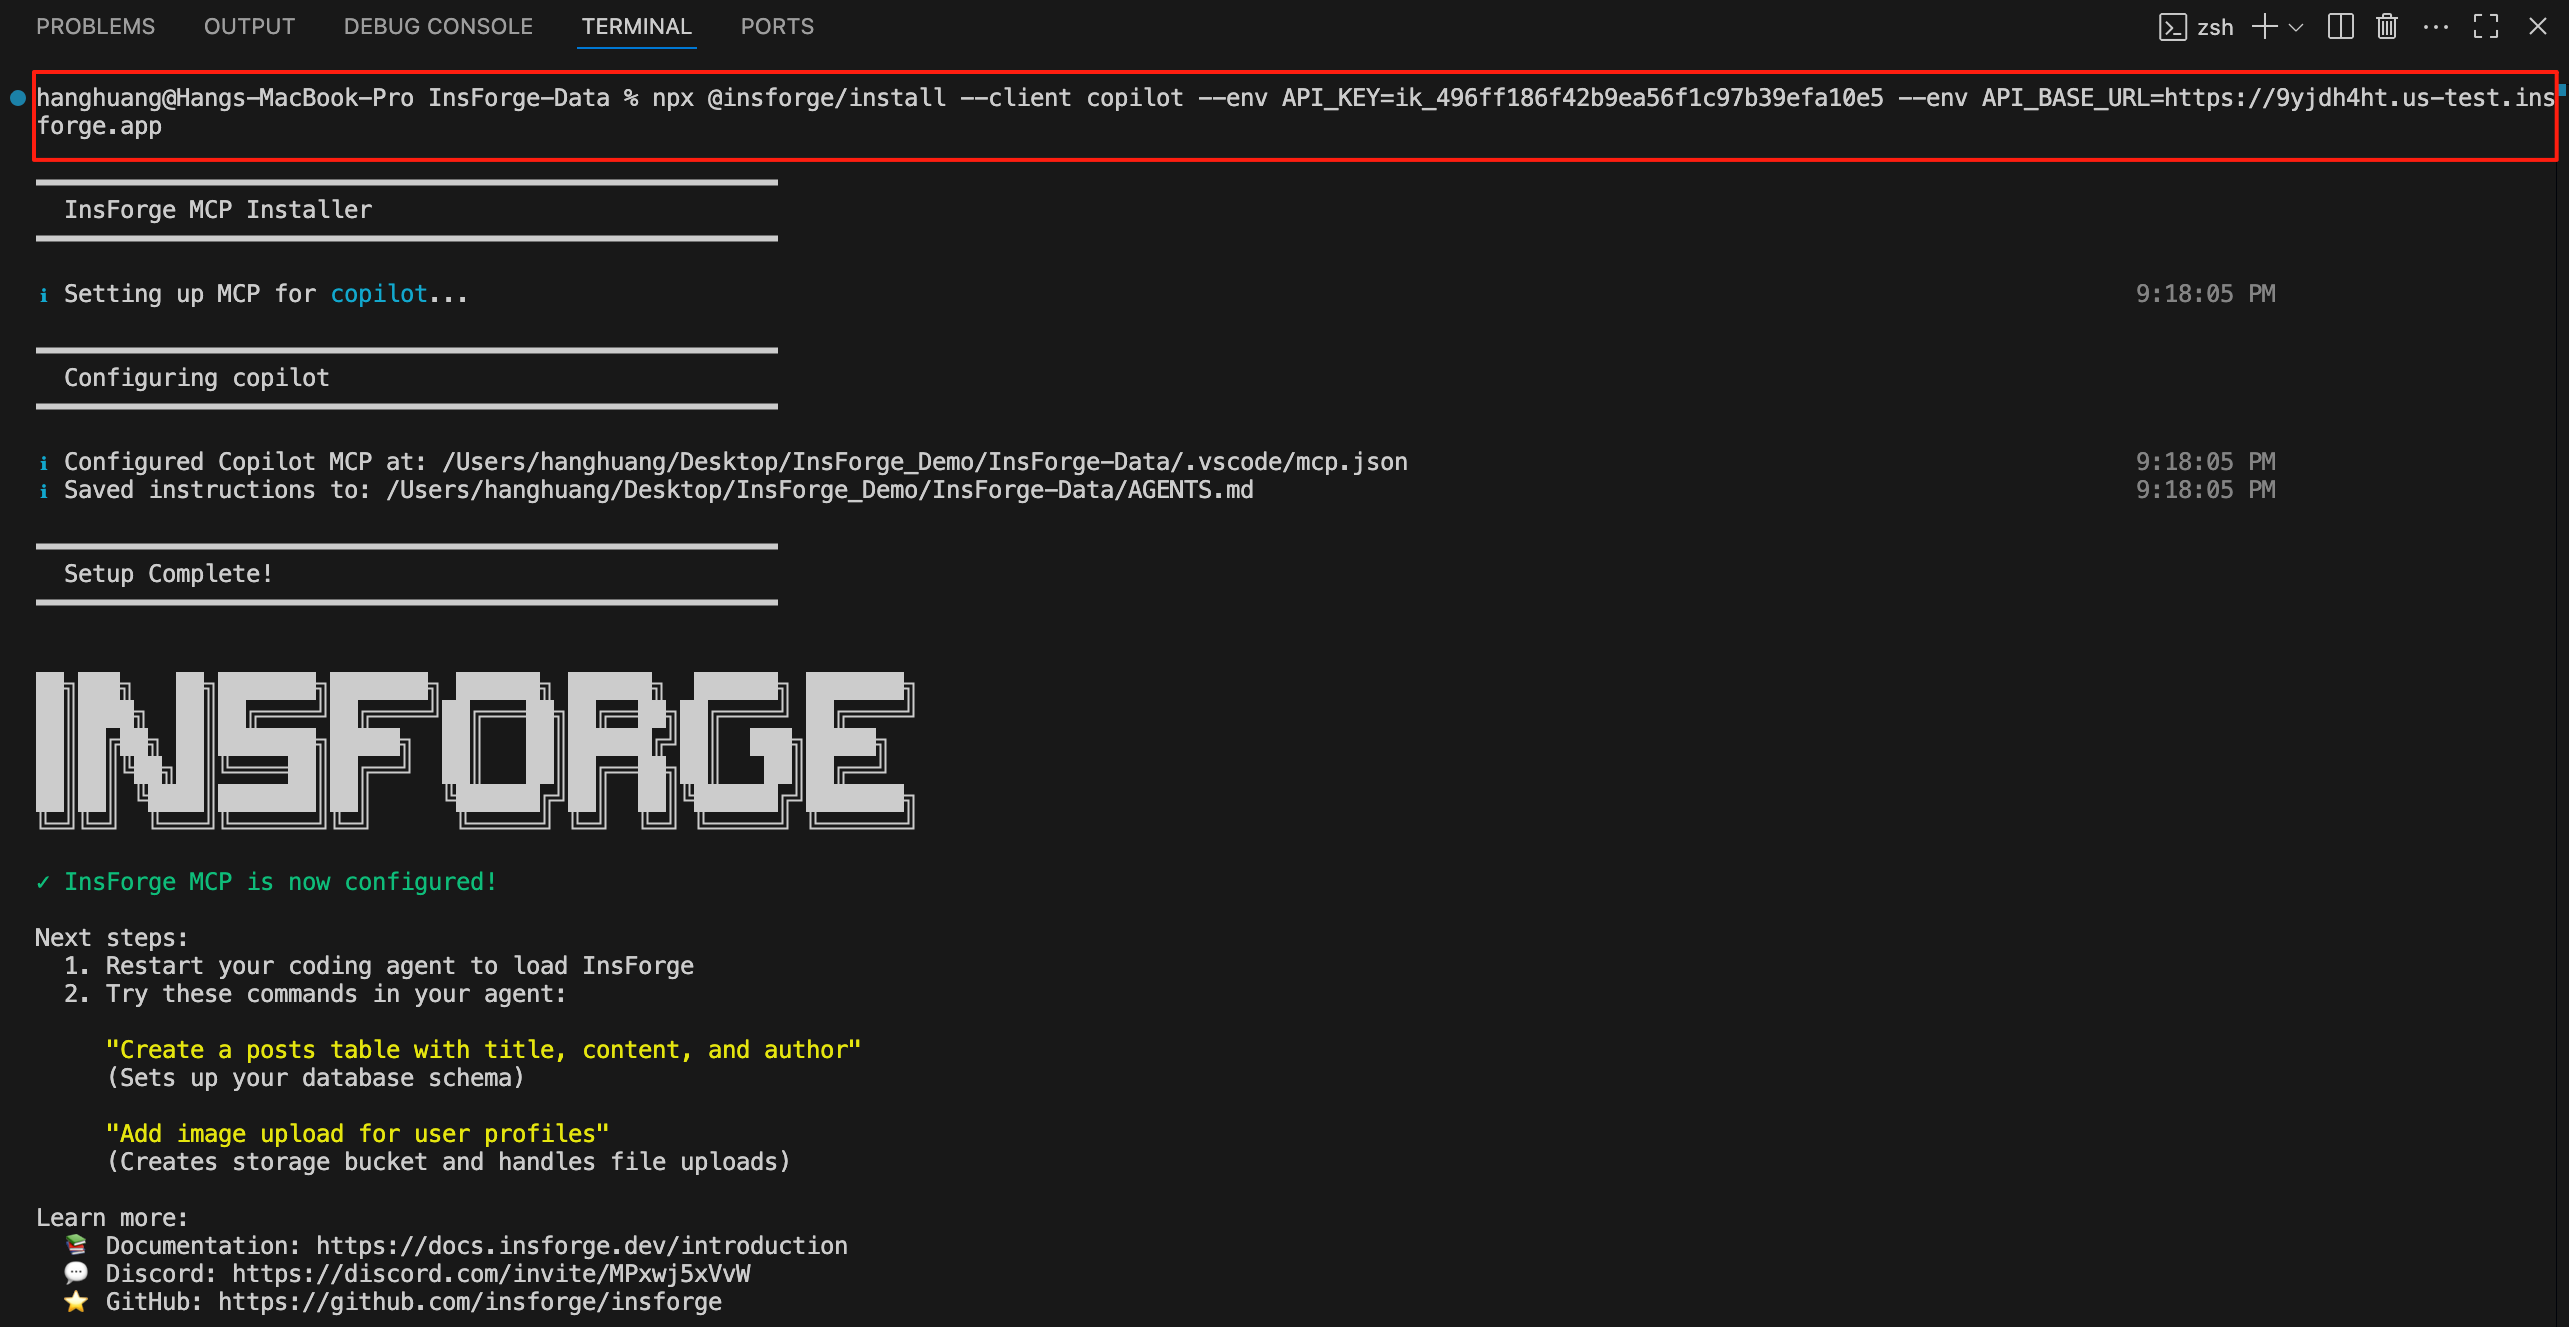Screen dimensions: 2570x1328
Task: Click the blue command status dot
Action: click(18, 98)
